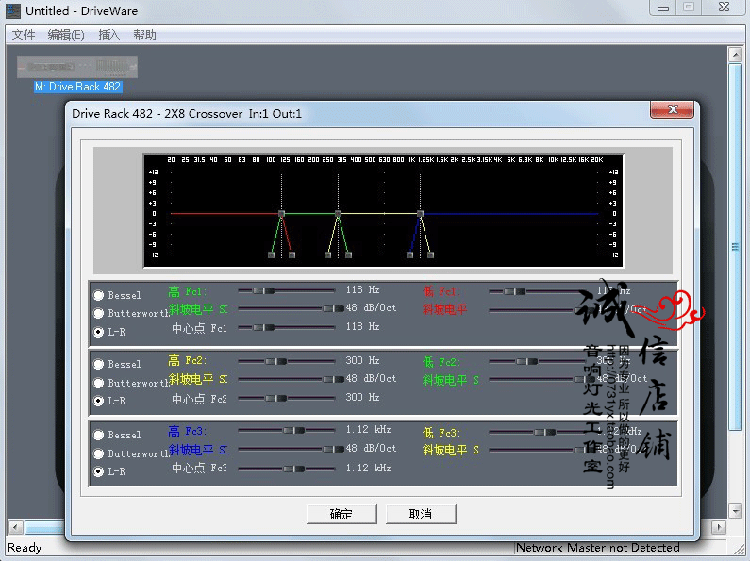Select Bessel filter for Fc2 band

tap(99, 364)
